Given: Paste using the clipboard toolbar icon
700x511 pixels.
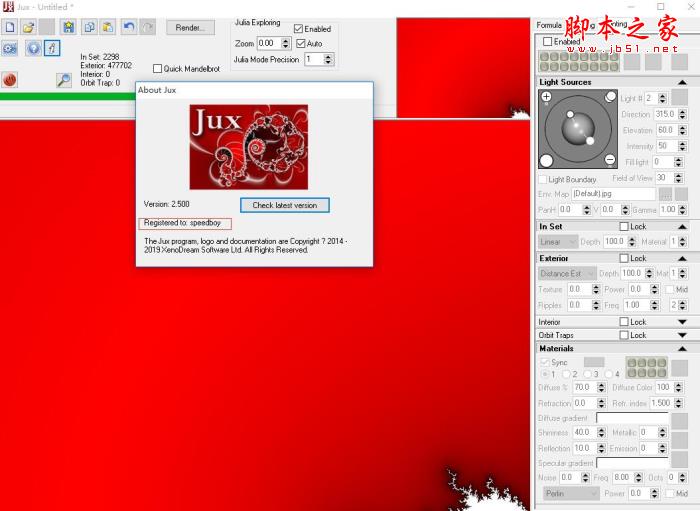Looking at the screenshot, I should [108, 27].
